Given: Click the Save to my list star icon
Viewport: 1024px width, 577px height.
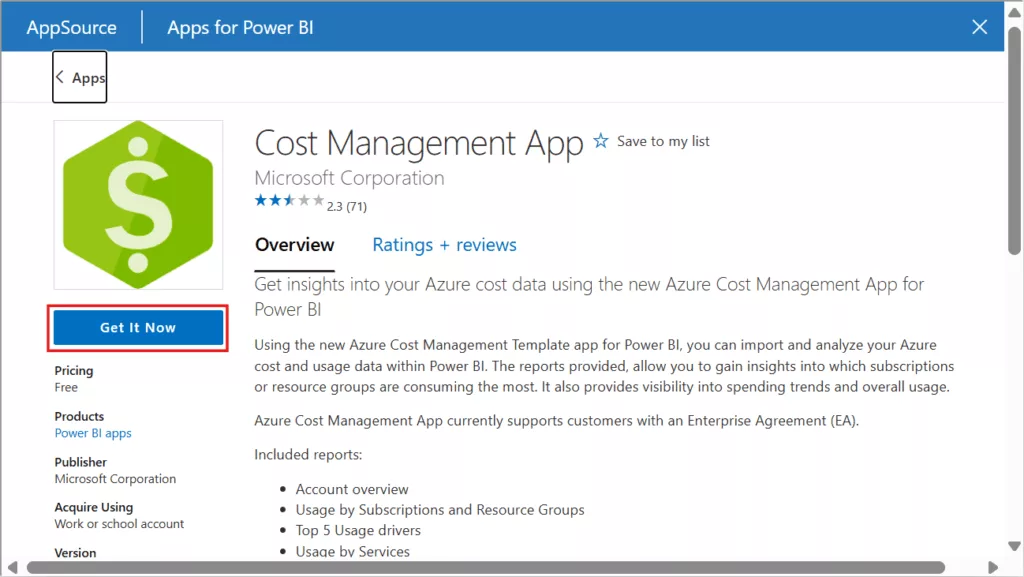Looking at the screenshot, I should pyautogui.click(x=600, y=141).
